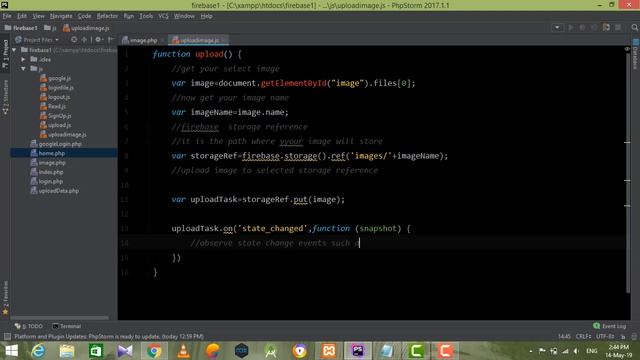Image resolution: width=640 pixels, height=360 pixels.
Task: Collapse the firebase1 project root
Action: (x=14, y=50)
